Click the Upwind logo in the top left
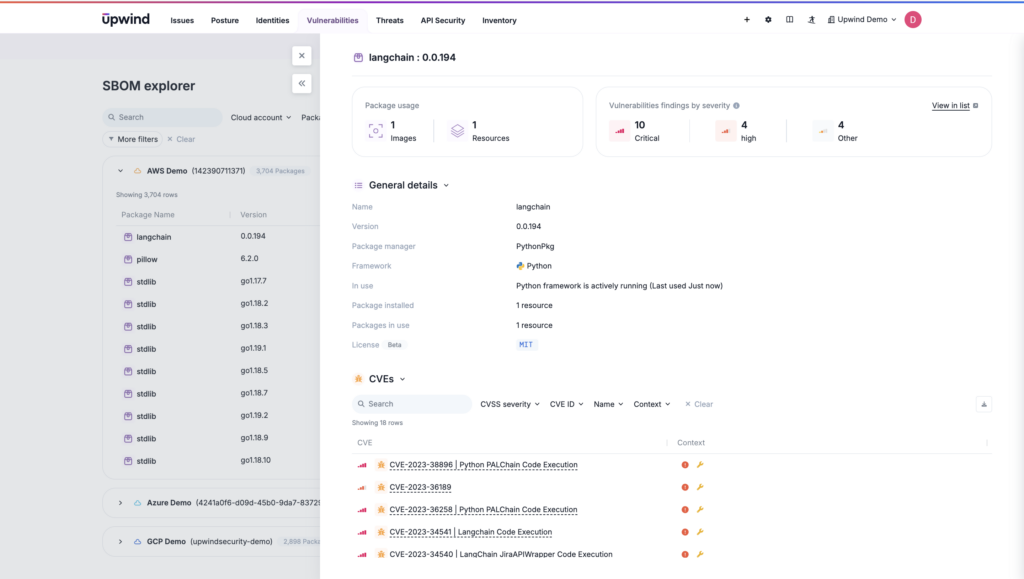Screen dimensions: 1024x579 click(124, 18)
